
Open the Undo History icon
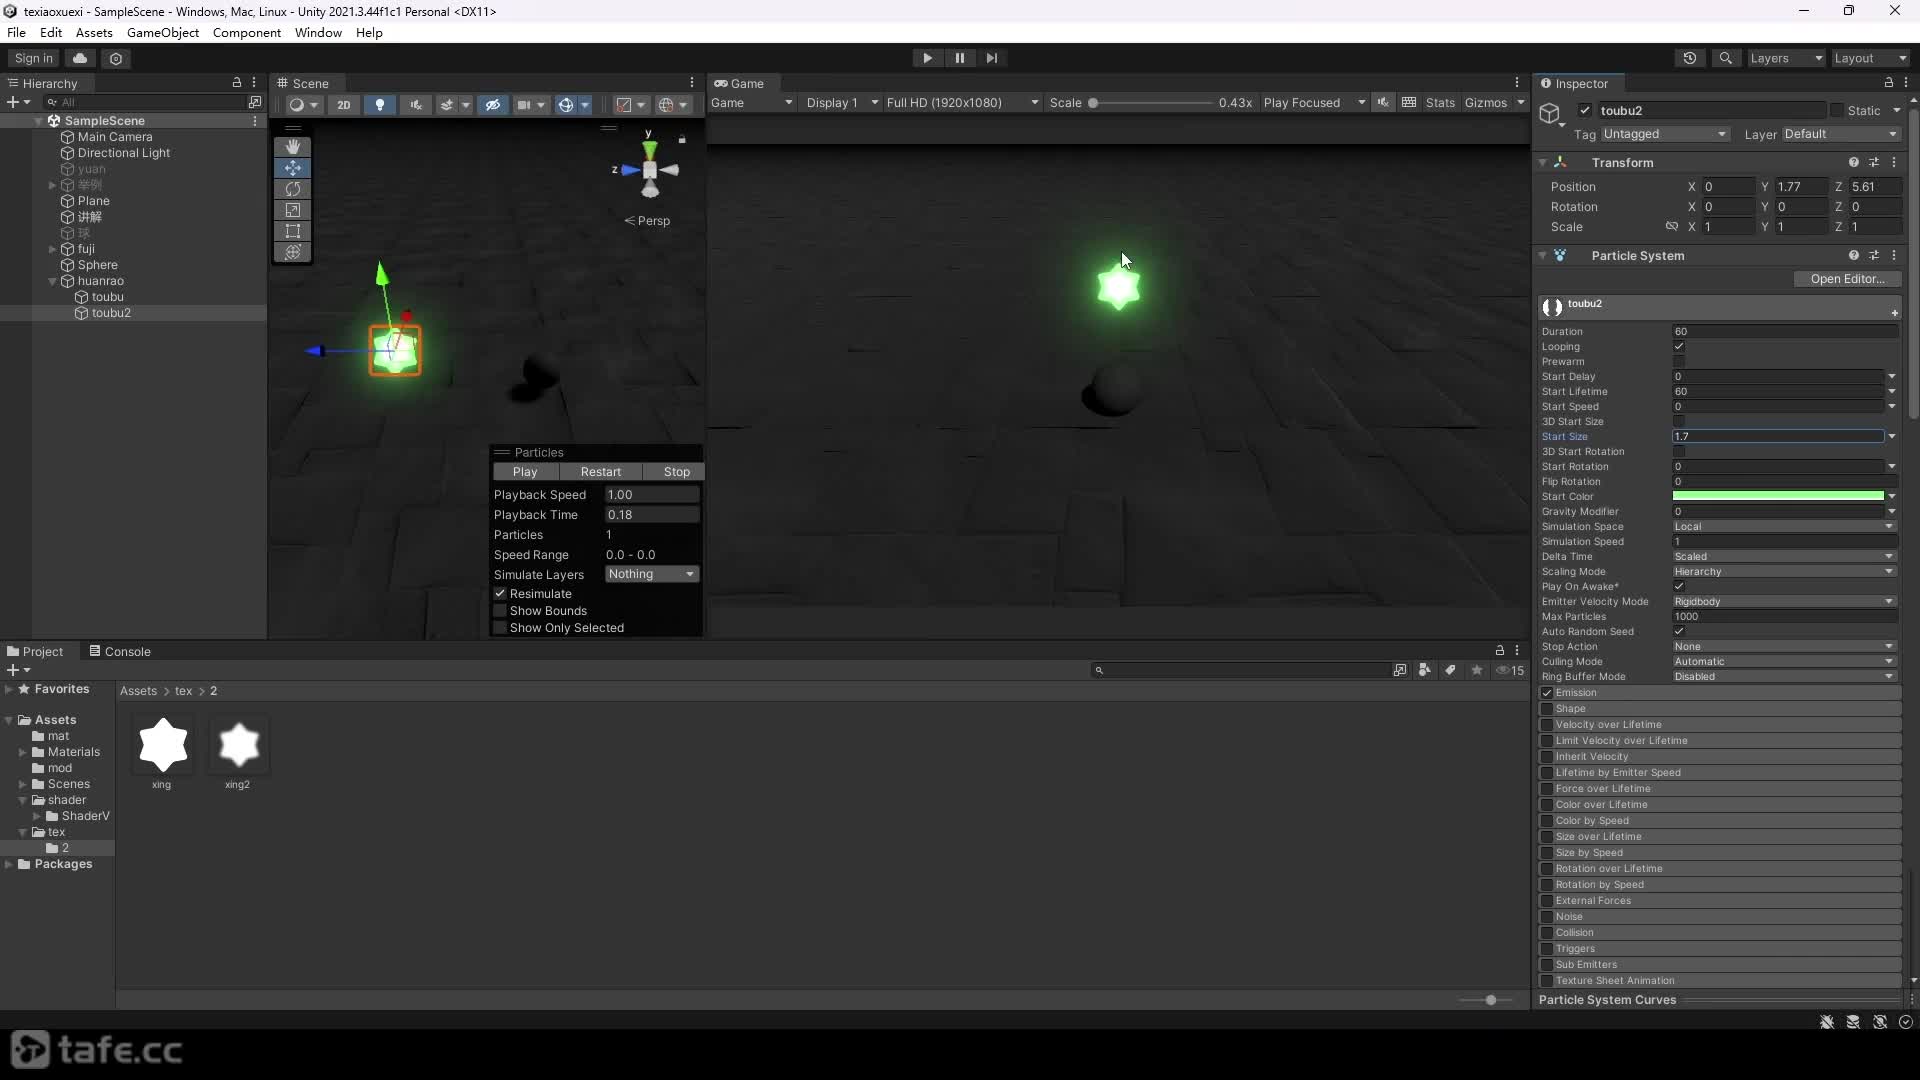[1690, 58]
